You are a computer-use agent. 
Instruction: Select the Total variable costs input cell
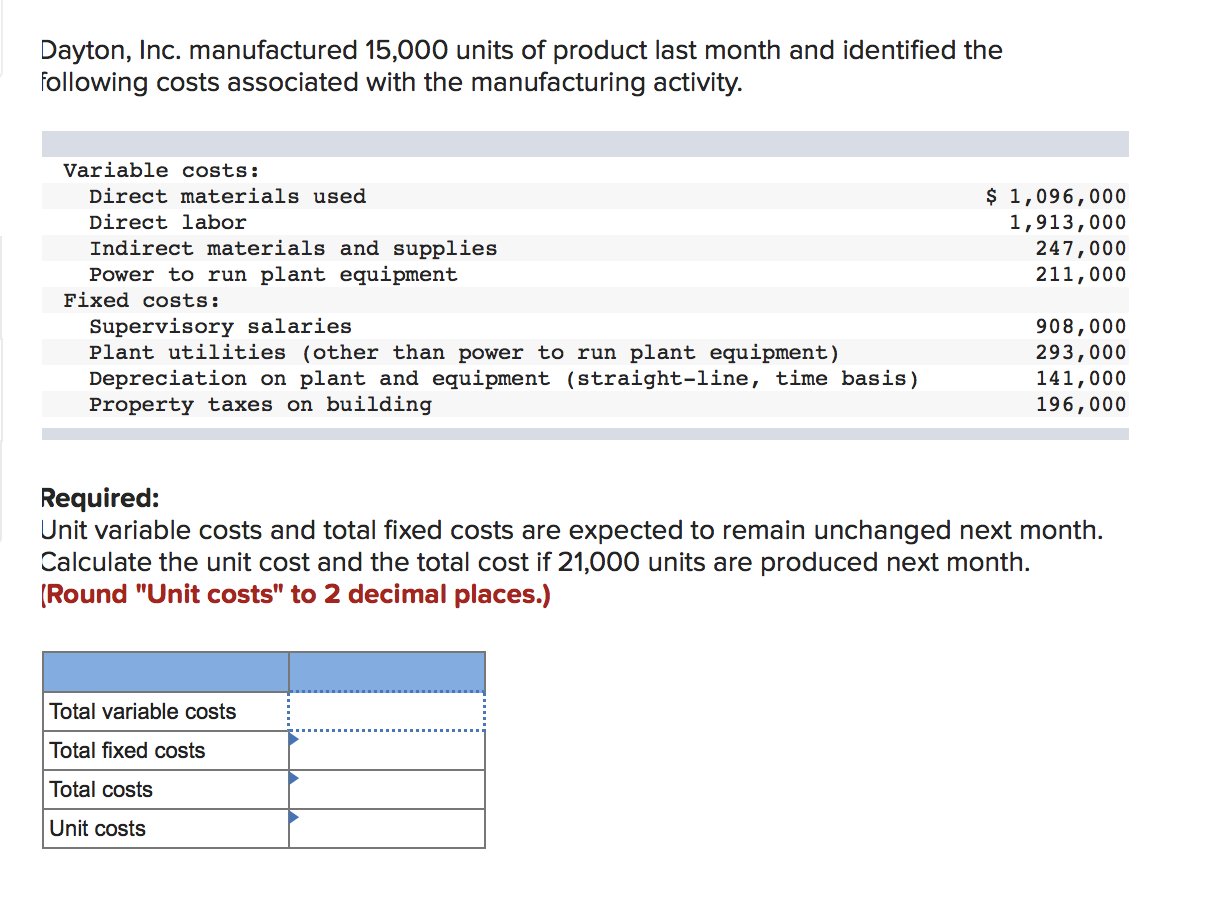387,712
